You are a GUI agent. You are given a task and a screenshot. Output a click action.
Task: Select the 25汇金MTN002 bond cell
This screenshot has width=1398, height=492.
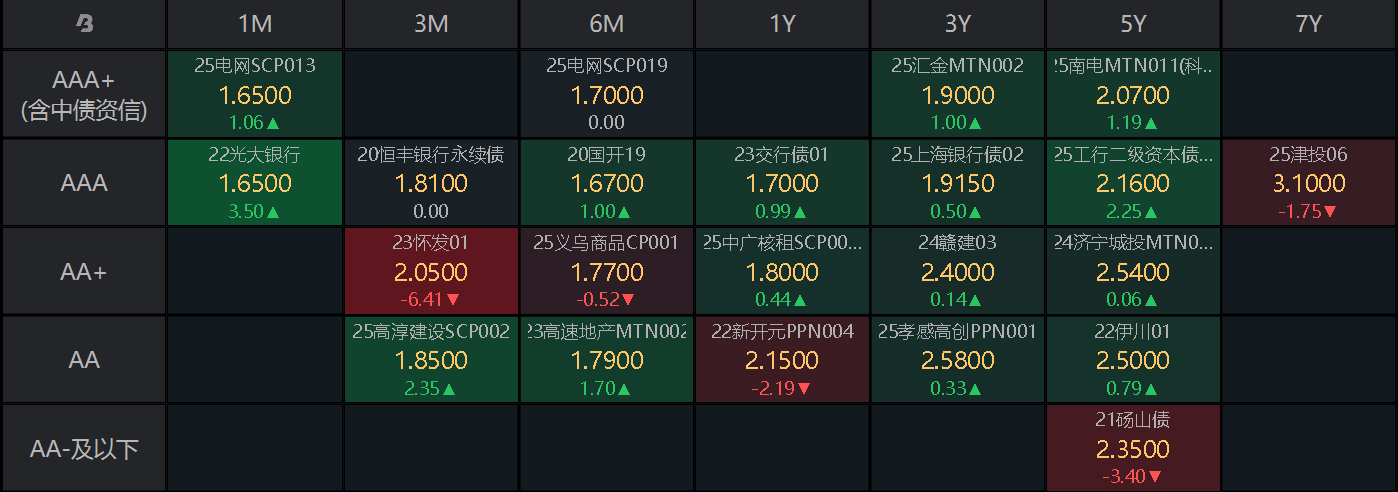[x=958, y=95]
